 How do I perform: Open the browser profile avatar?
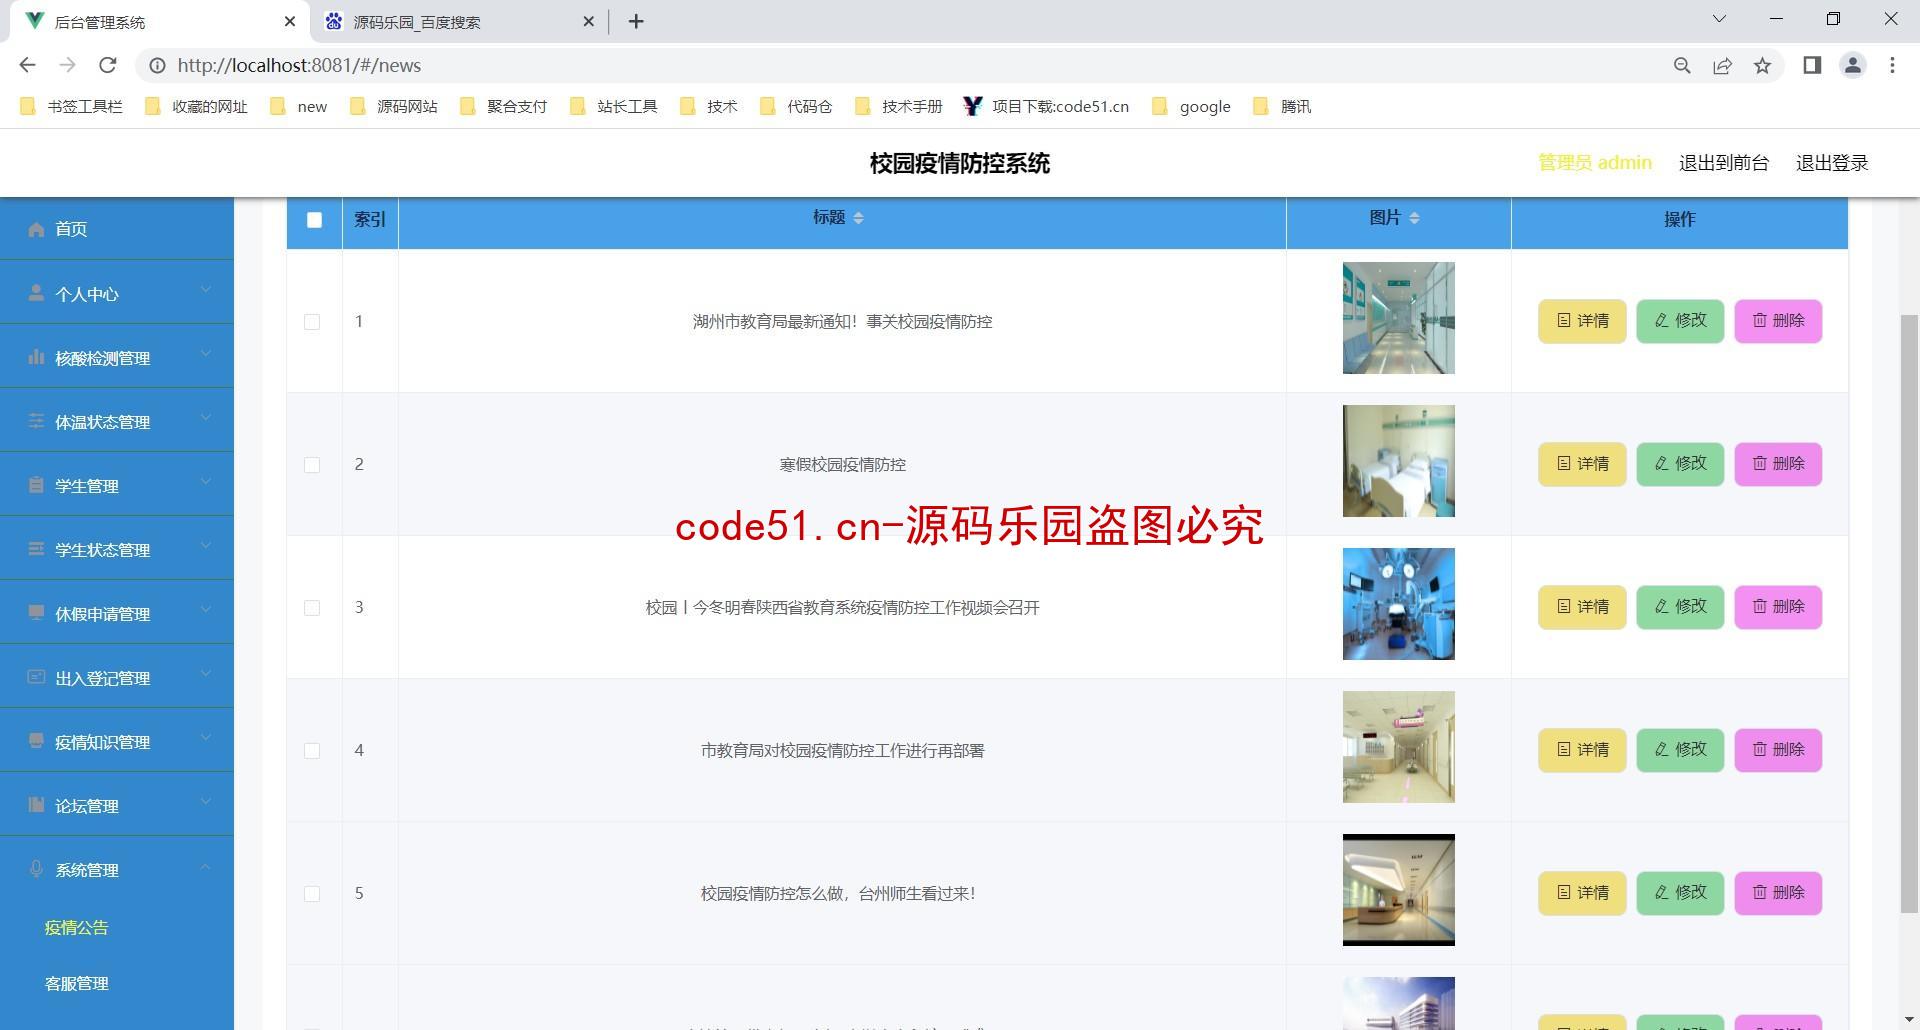pos(1852,65)
